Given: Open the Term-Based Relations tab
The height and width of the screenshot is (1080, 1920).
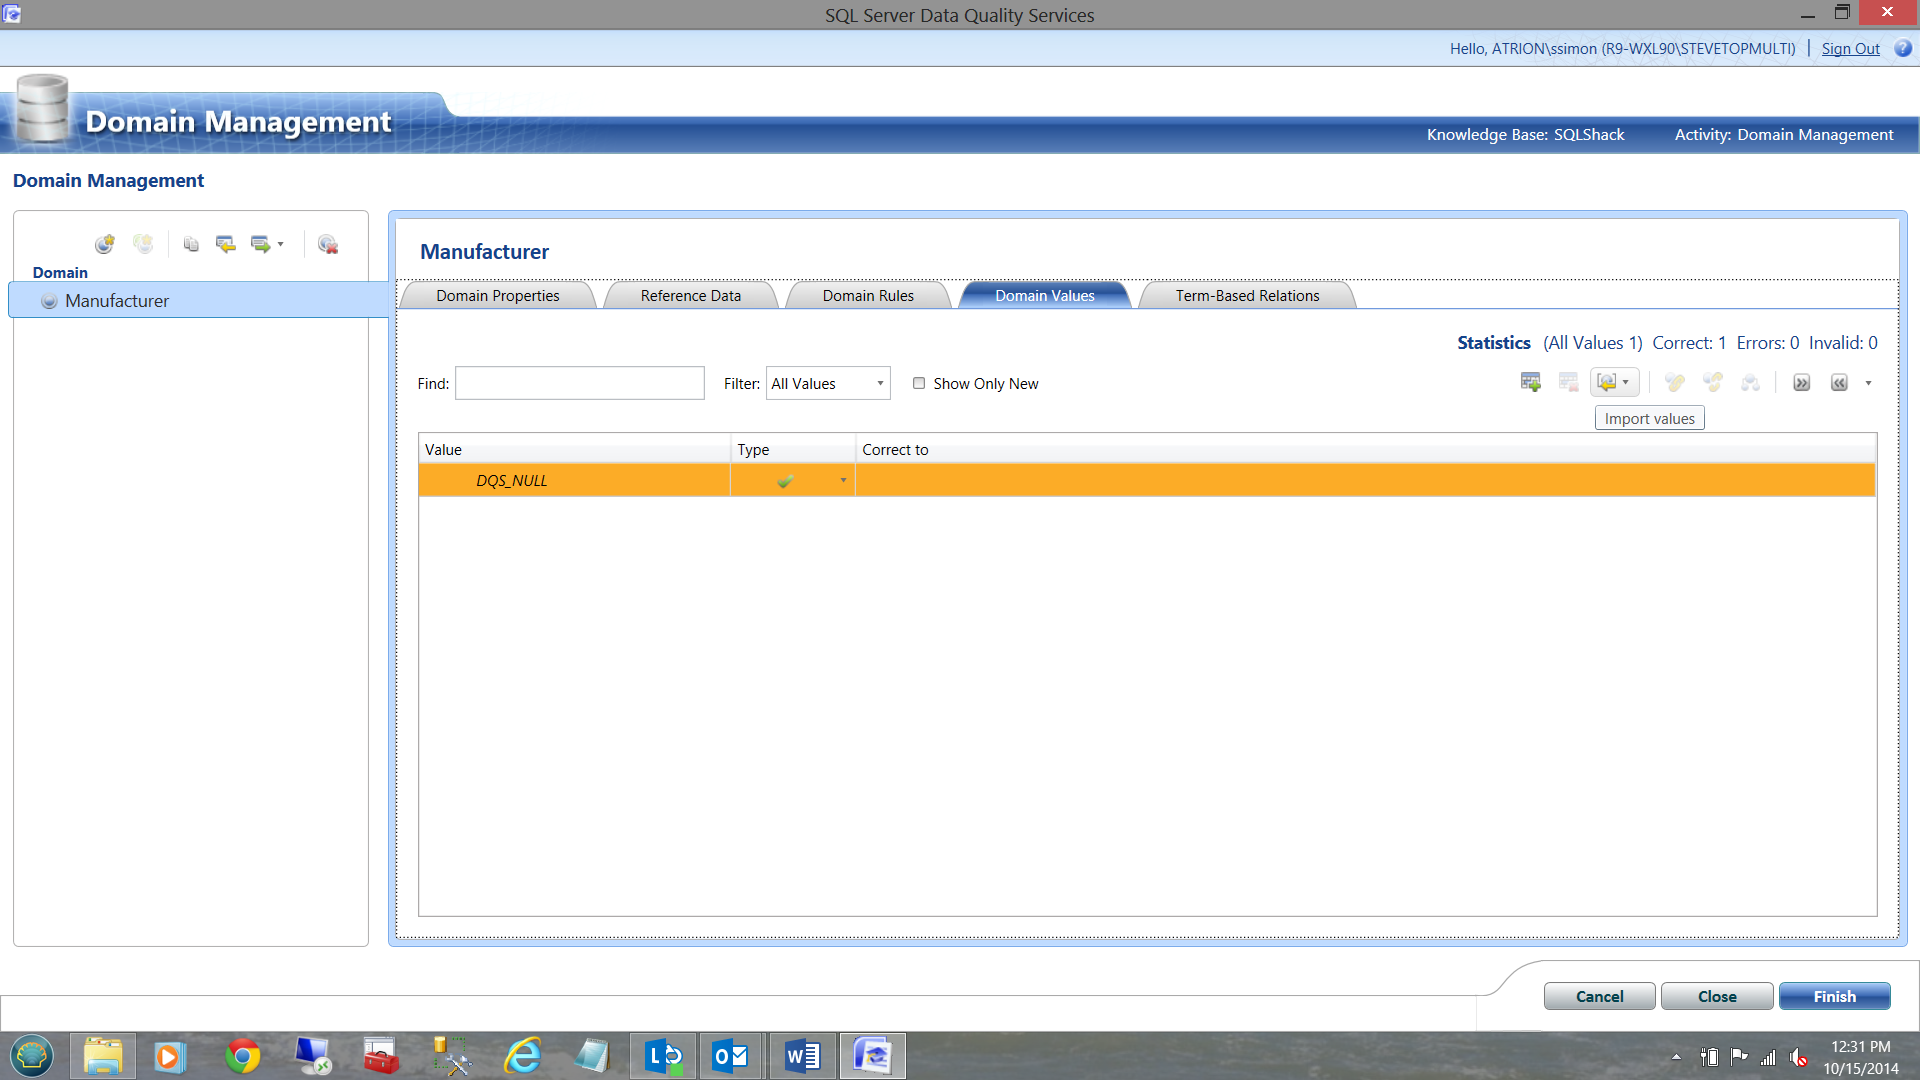Looking at the screenshot, I should pyautogui.click(x=1246, y=295).
